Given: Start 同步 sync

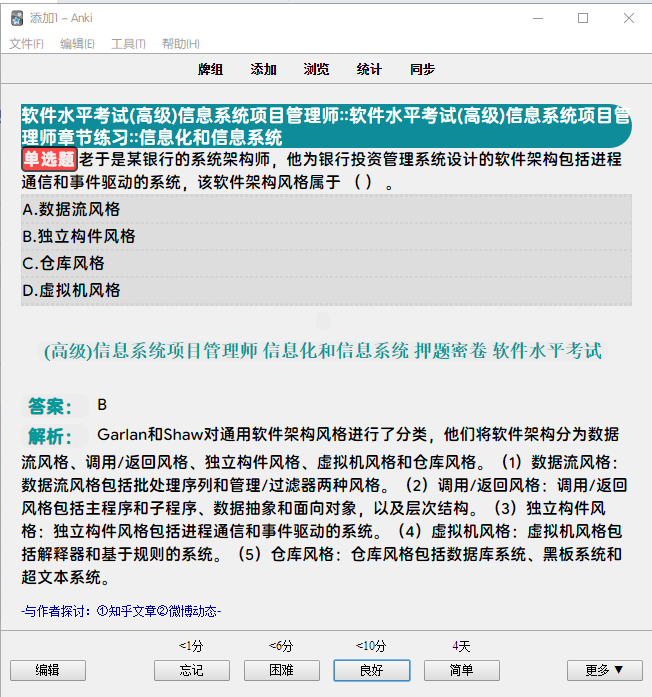Looking at the screenshot, I should 422,69.
